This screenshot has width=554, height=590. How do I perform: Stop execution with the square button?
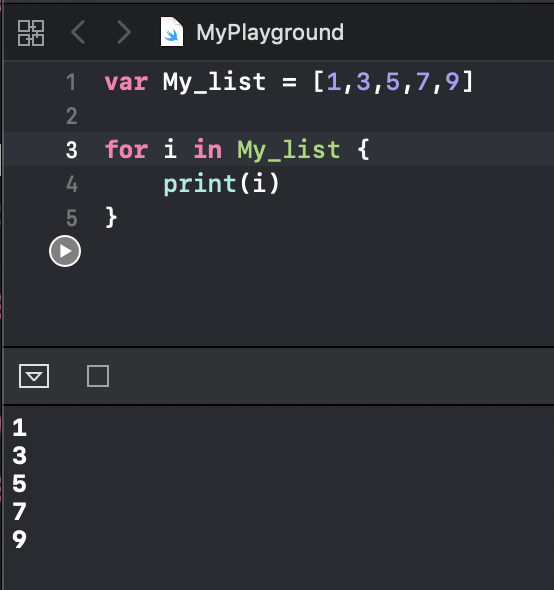tap(98, 376)
